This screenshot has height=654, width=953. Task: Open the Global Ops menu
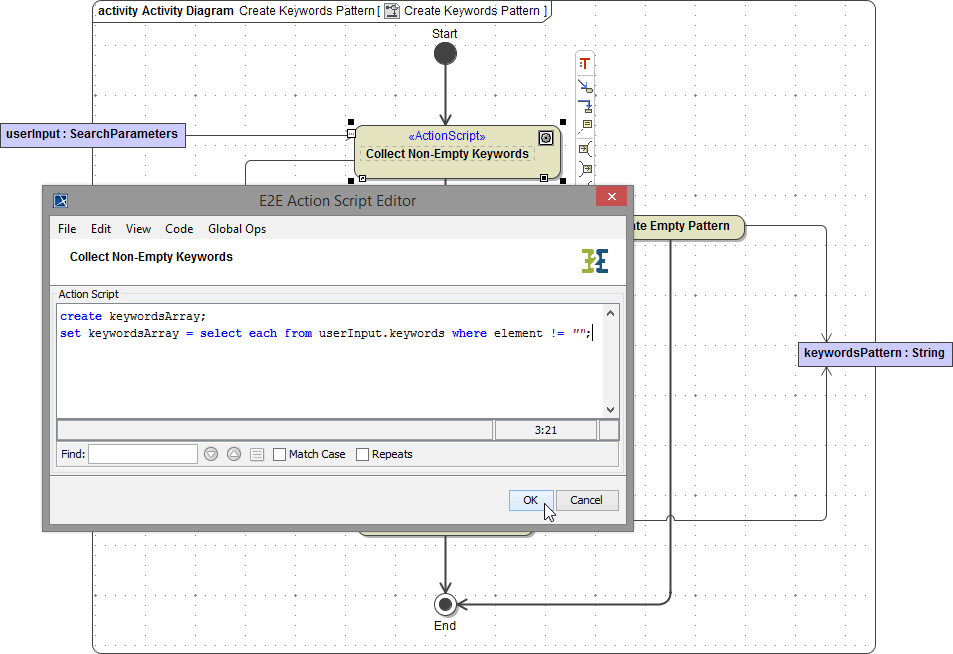click(x=237, y=228)
